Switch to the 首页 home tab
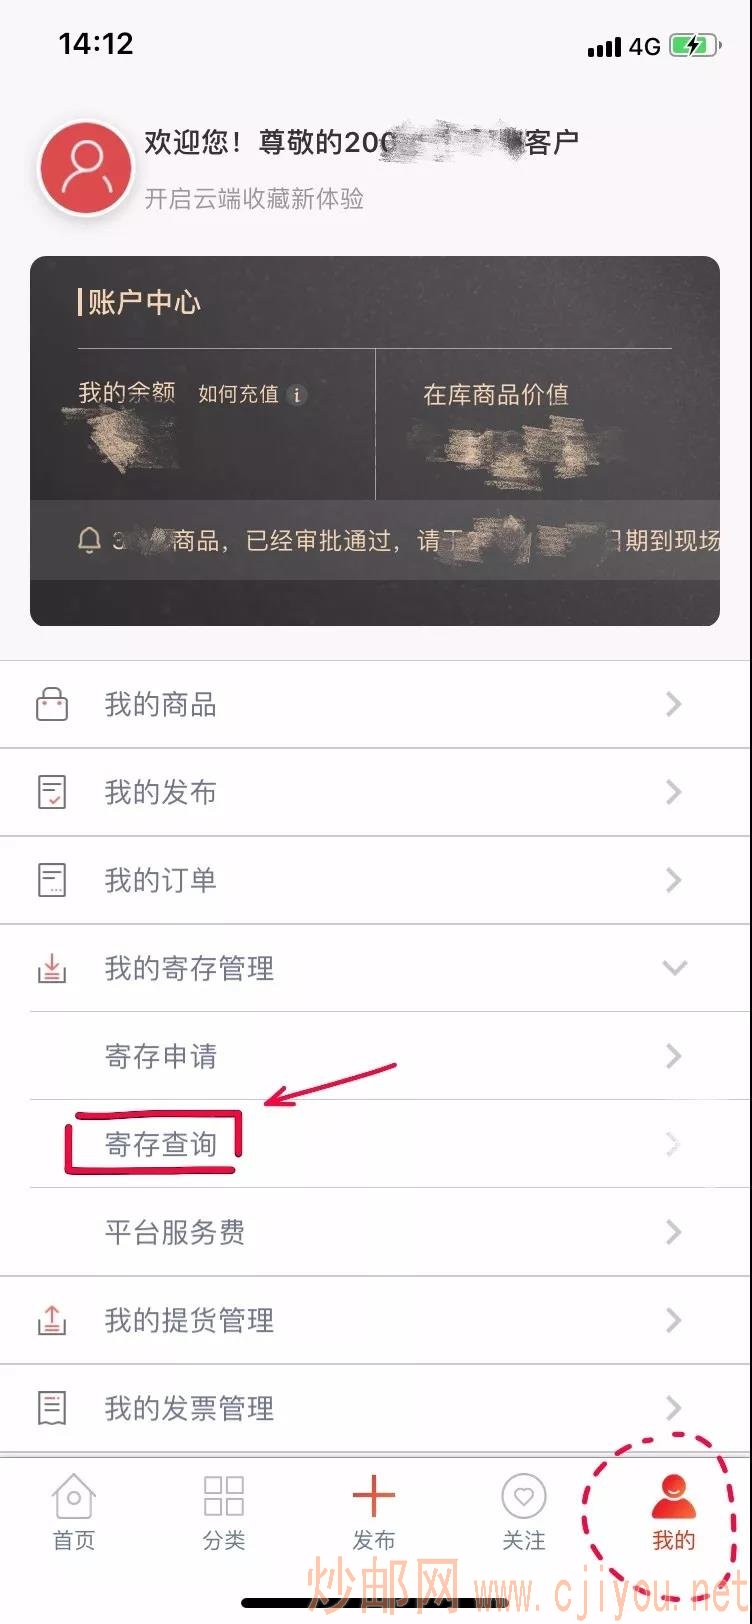752x1624 pixels. (74, 1513)
